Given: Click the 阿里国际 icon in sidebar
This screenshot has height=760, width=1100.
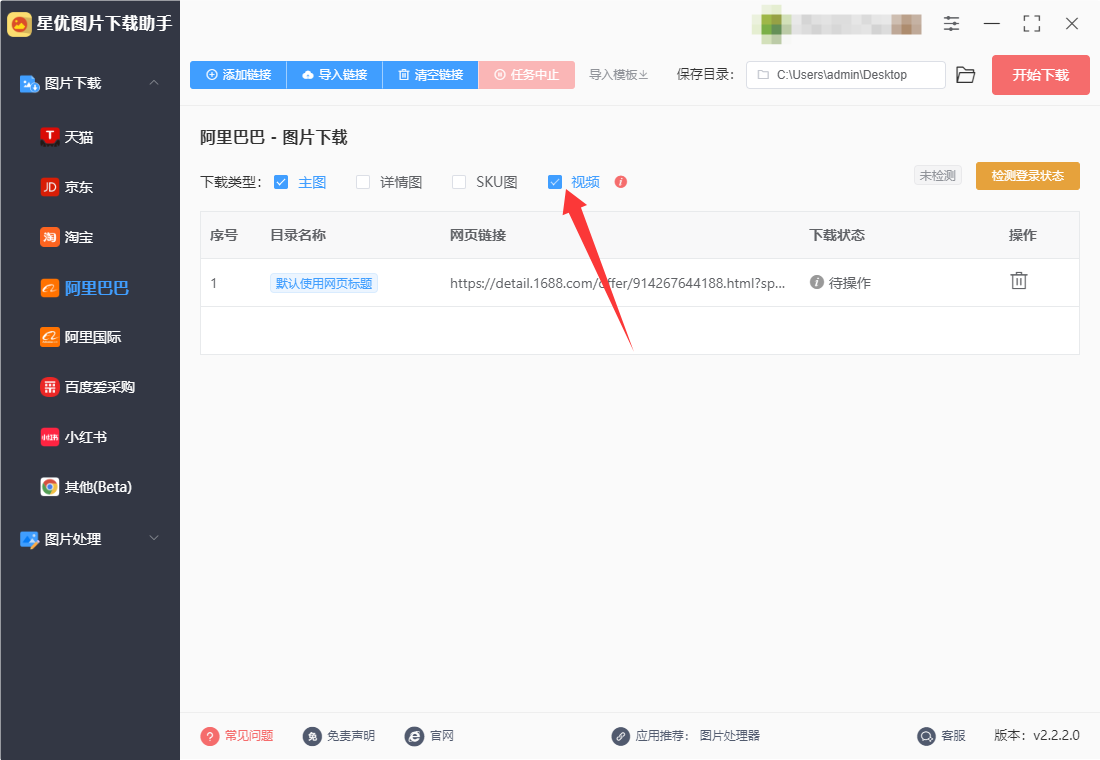Looking at the screenshot, I should point(50,337).
